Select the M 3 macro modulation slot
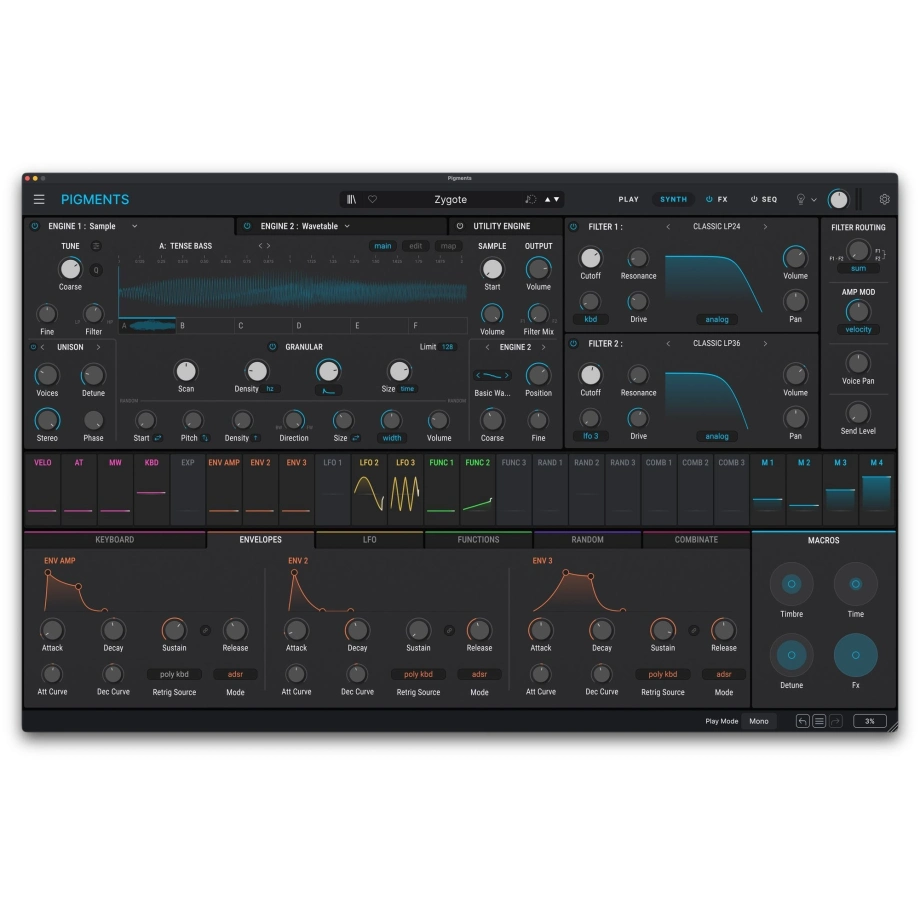This screenshot has height=920, width=920. coord(840,489)
